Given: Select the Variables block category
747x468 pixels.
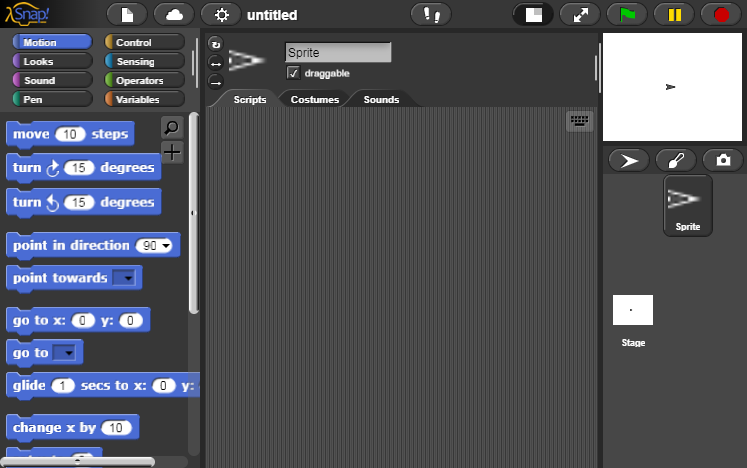Looking at the screenshot, I should (x=143, y=99).
